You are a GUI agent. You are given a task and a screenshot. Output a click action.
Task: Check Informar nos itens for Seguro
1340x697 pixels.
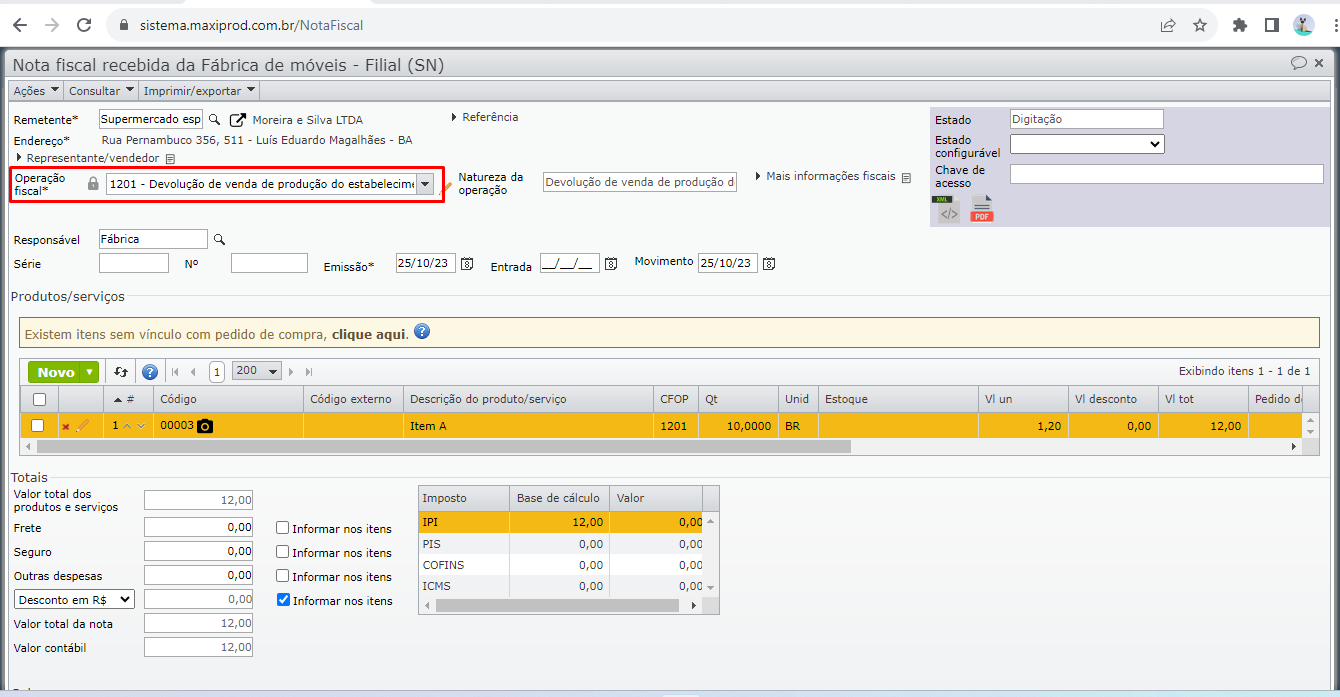[283, 552]
